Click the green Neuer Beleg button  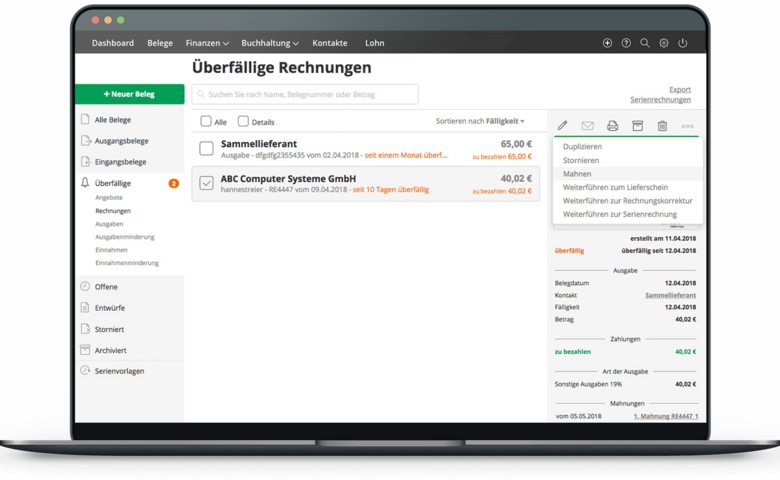coord(129,94)
